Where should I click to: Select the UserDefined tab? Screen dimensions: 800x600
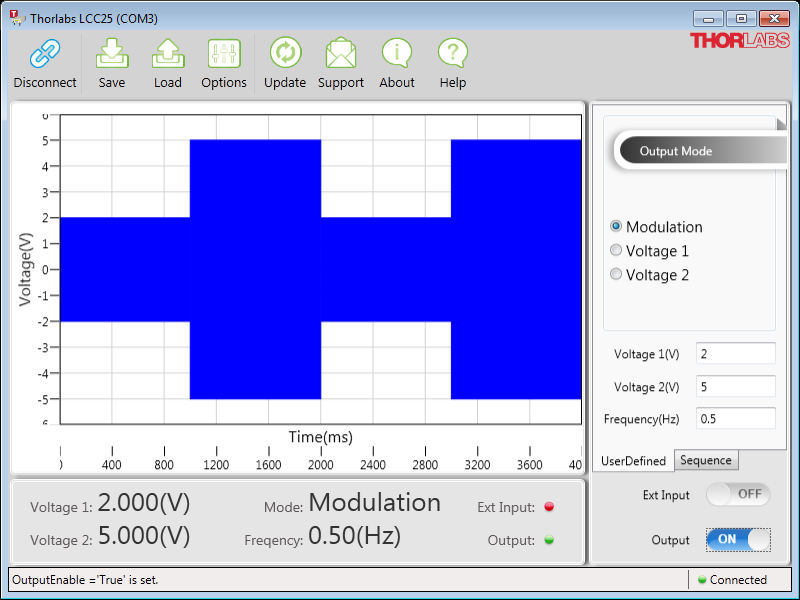click(x=632, y=461)
